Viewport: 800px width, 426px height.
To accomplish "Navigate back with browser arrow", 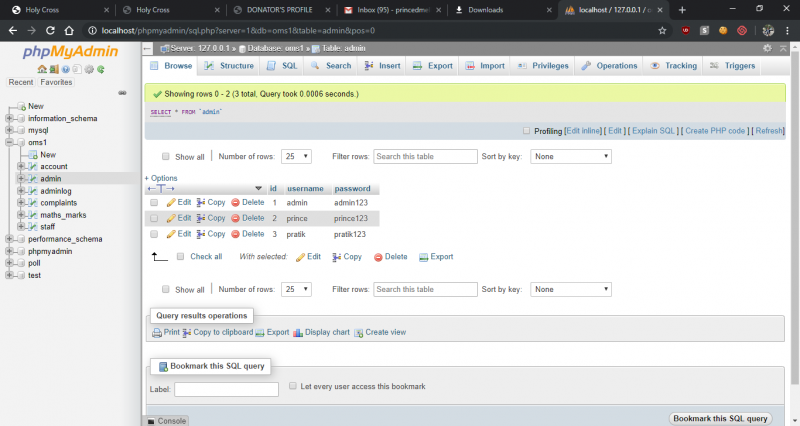I will (x=13, y=31).
